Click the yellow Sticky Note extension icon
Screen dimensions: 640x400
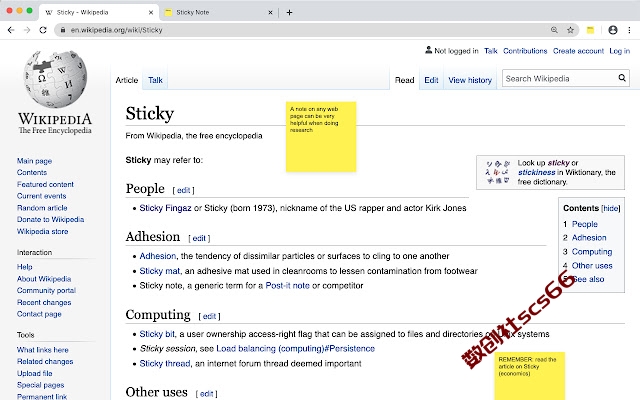coord(590,30)
